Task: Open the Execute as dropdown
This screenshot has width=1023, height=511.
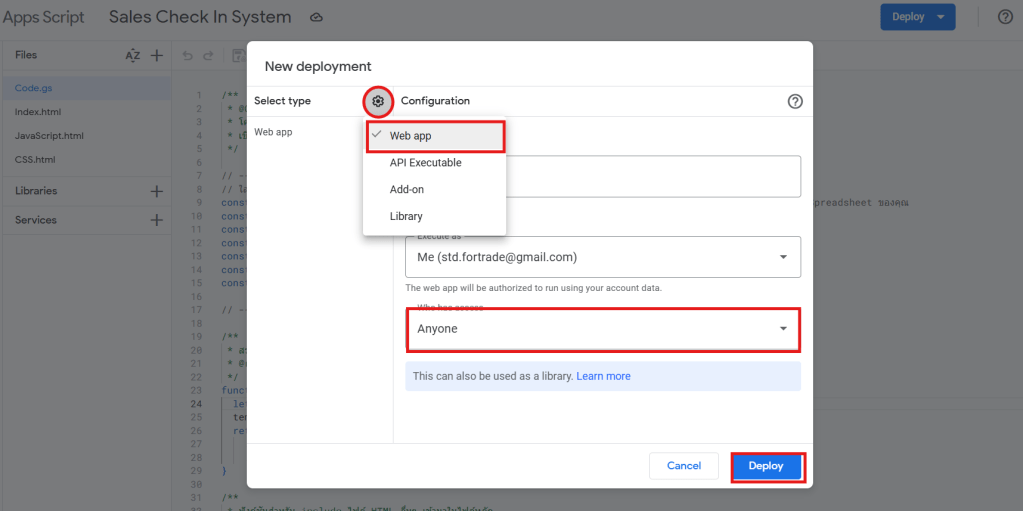Action: click(x=602, y=257)
